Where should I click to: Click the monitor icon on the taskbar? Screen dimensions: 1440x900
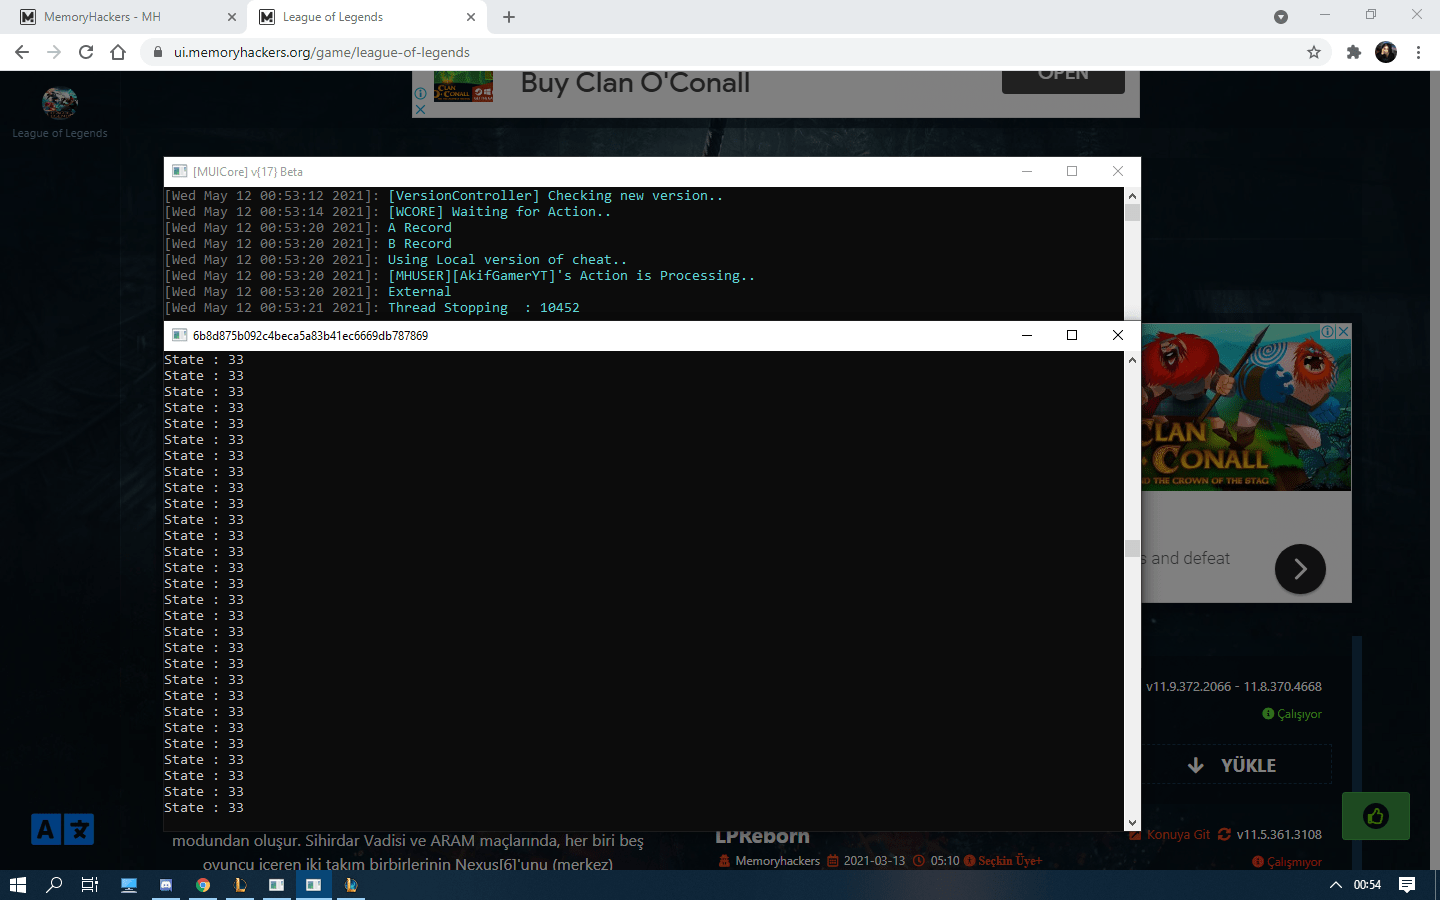point(129,885)
